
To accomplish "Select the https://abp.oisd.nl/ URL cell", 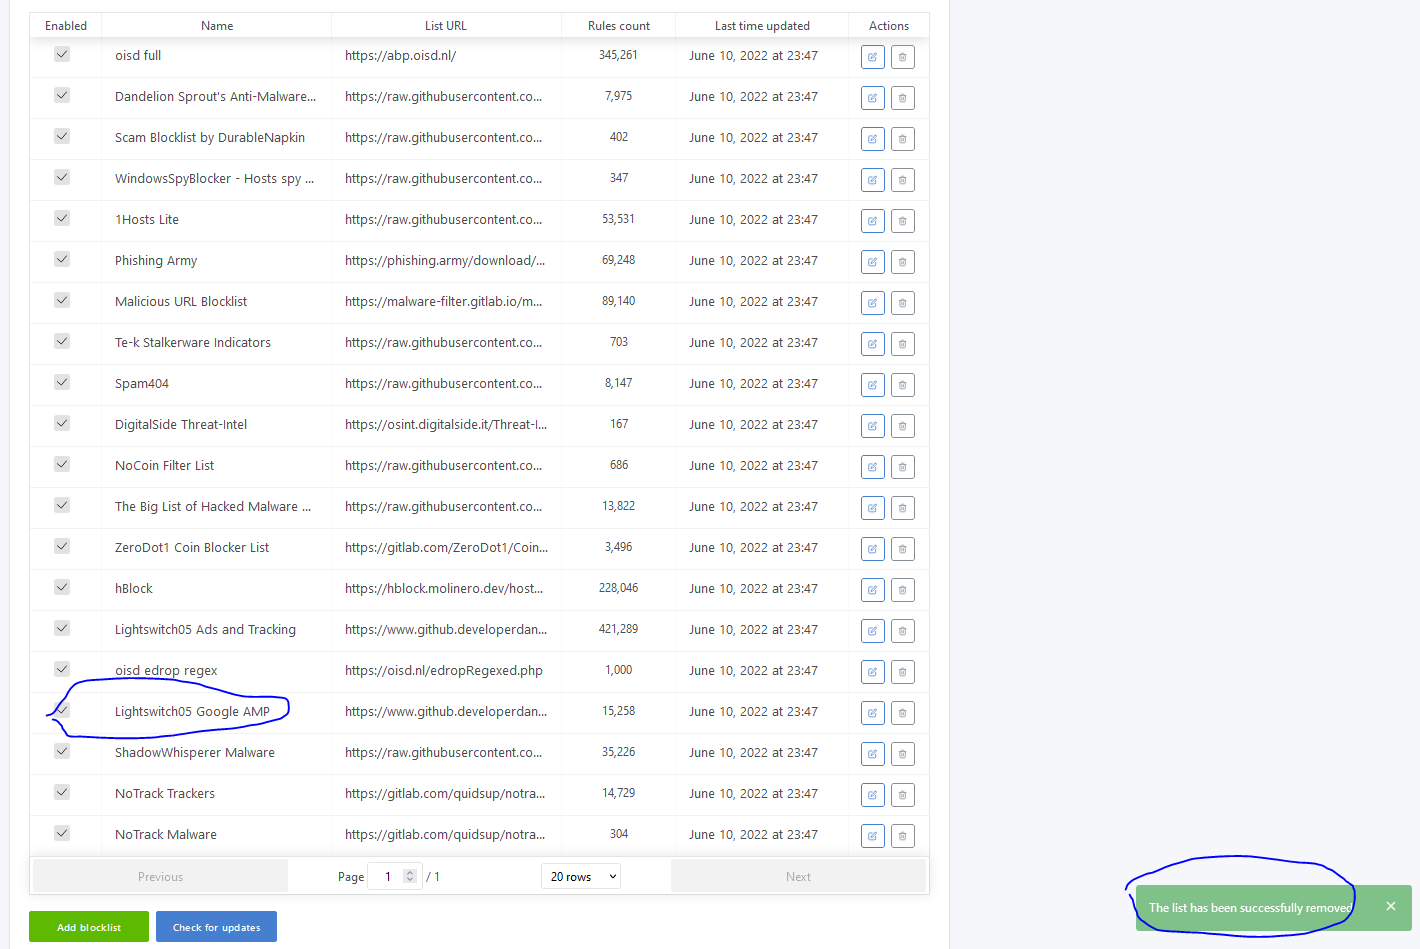I will pyautogui.click(x=446, y=56).
